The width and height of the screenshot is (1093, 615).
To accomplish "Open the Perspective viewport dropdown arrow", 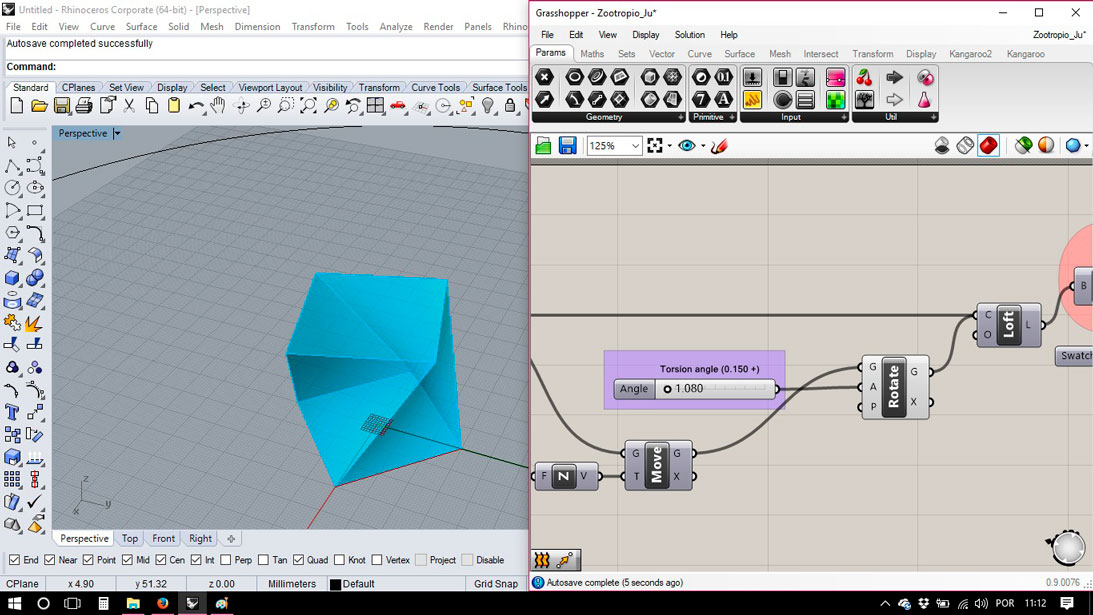I will [x=117, y=133].
